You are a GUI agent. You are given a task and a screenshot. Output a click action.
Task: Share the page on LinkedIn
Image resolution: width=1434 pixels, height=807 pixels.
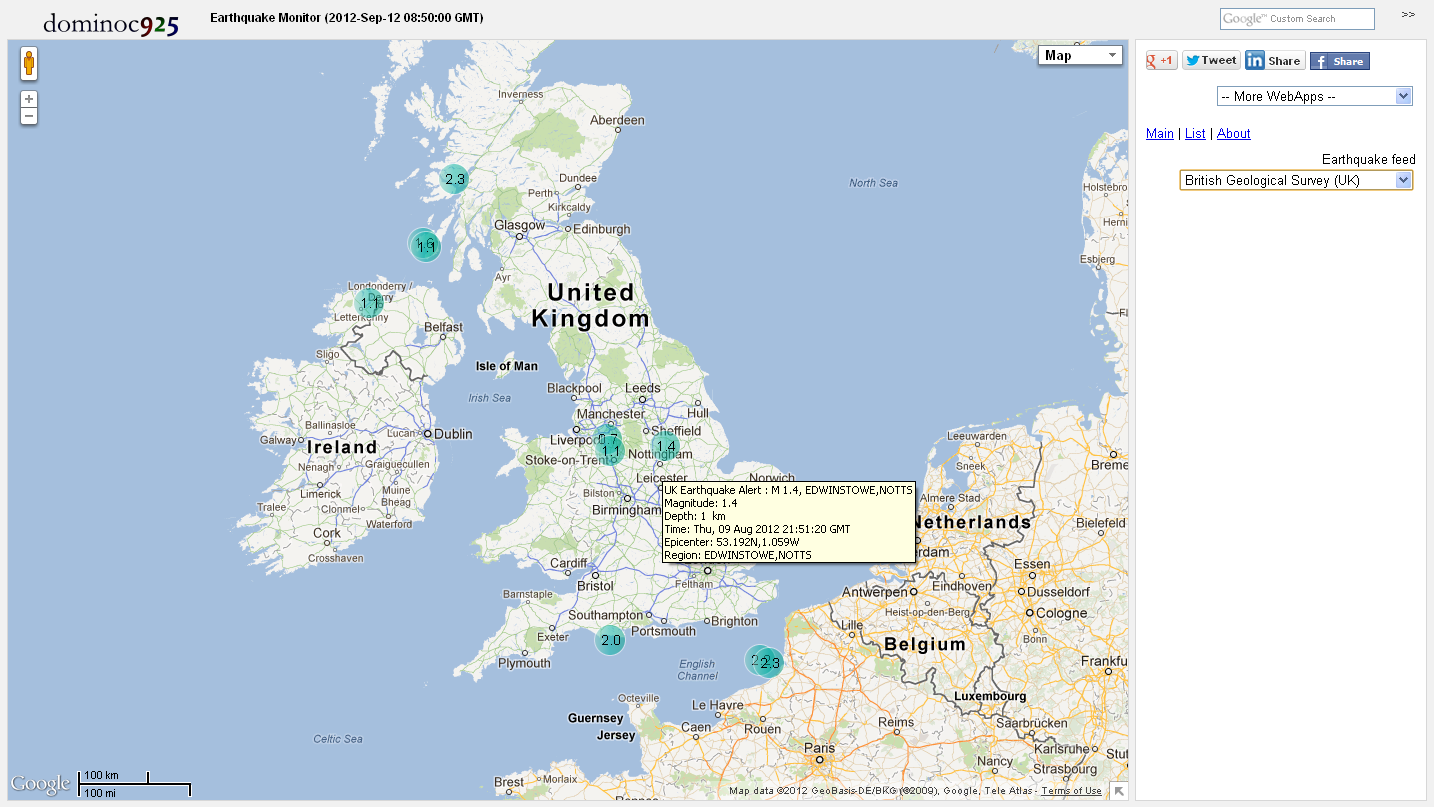[x=1274, y=60]
